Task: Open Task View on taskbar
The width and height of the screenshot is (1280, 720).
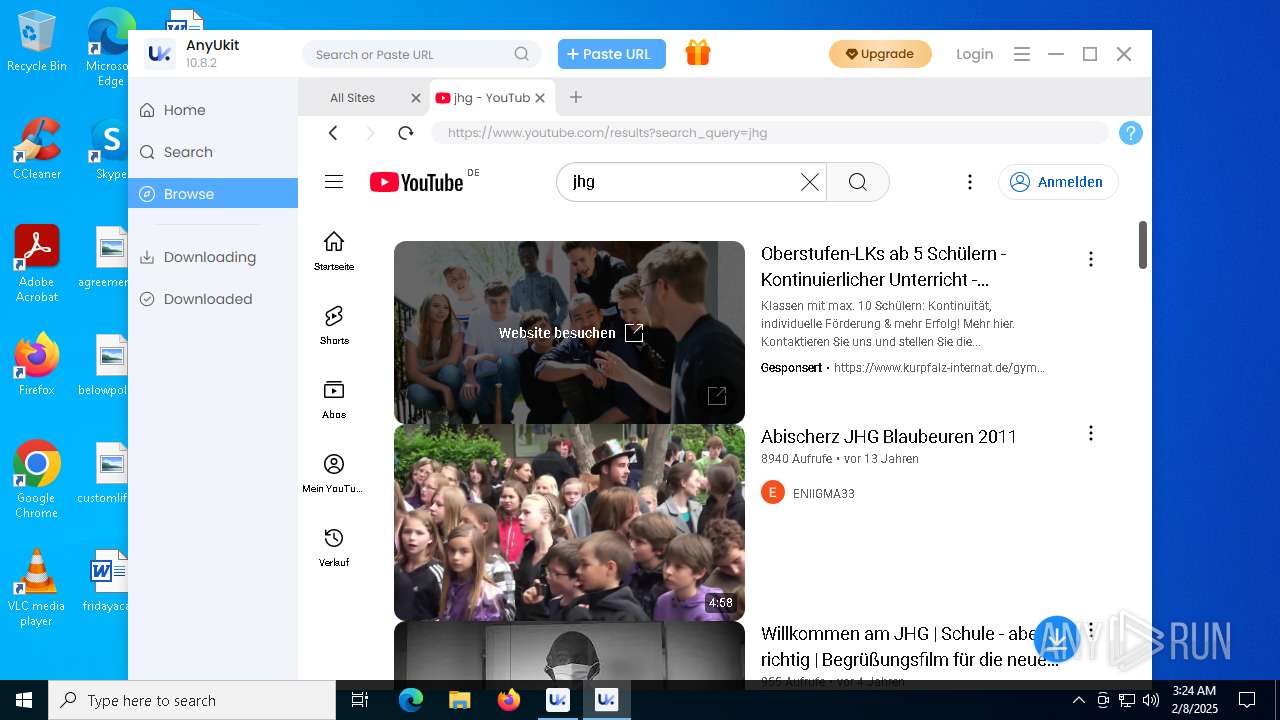Action: coord(360,700)
